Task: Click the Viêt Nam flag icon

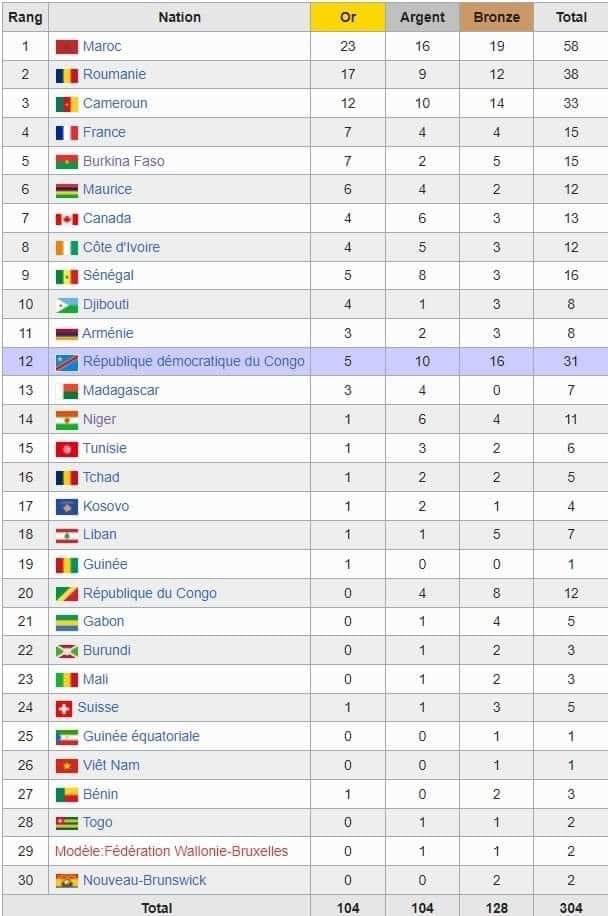Action: 67,766
